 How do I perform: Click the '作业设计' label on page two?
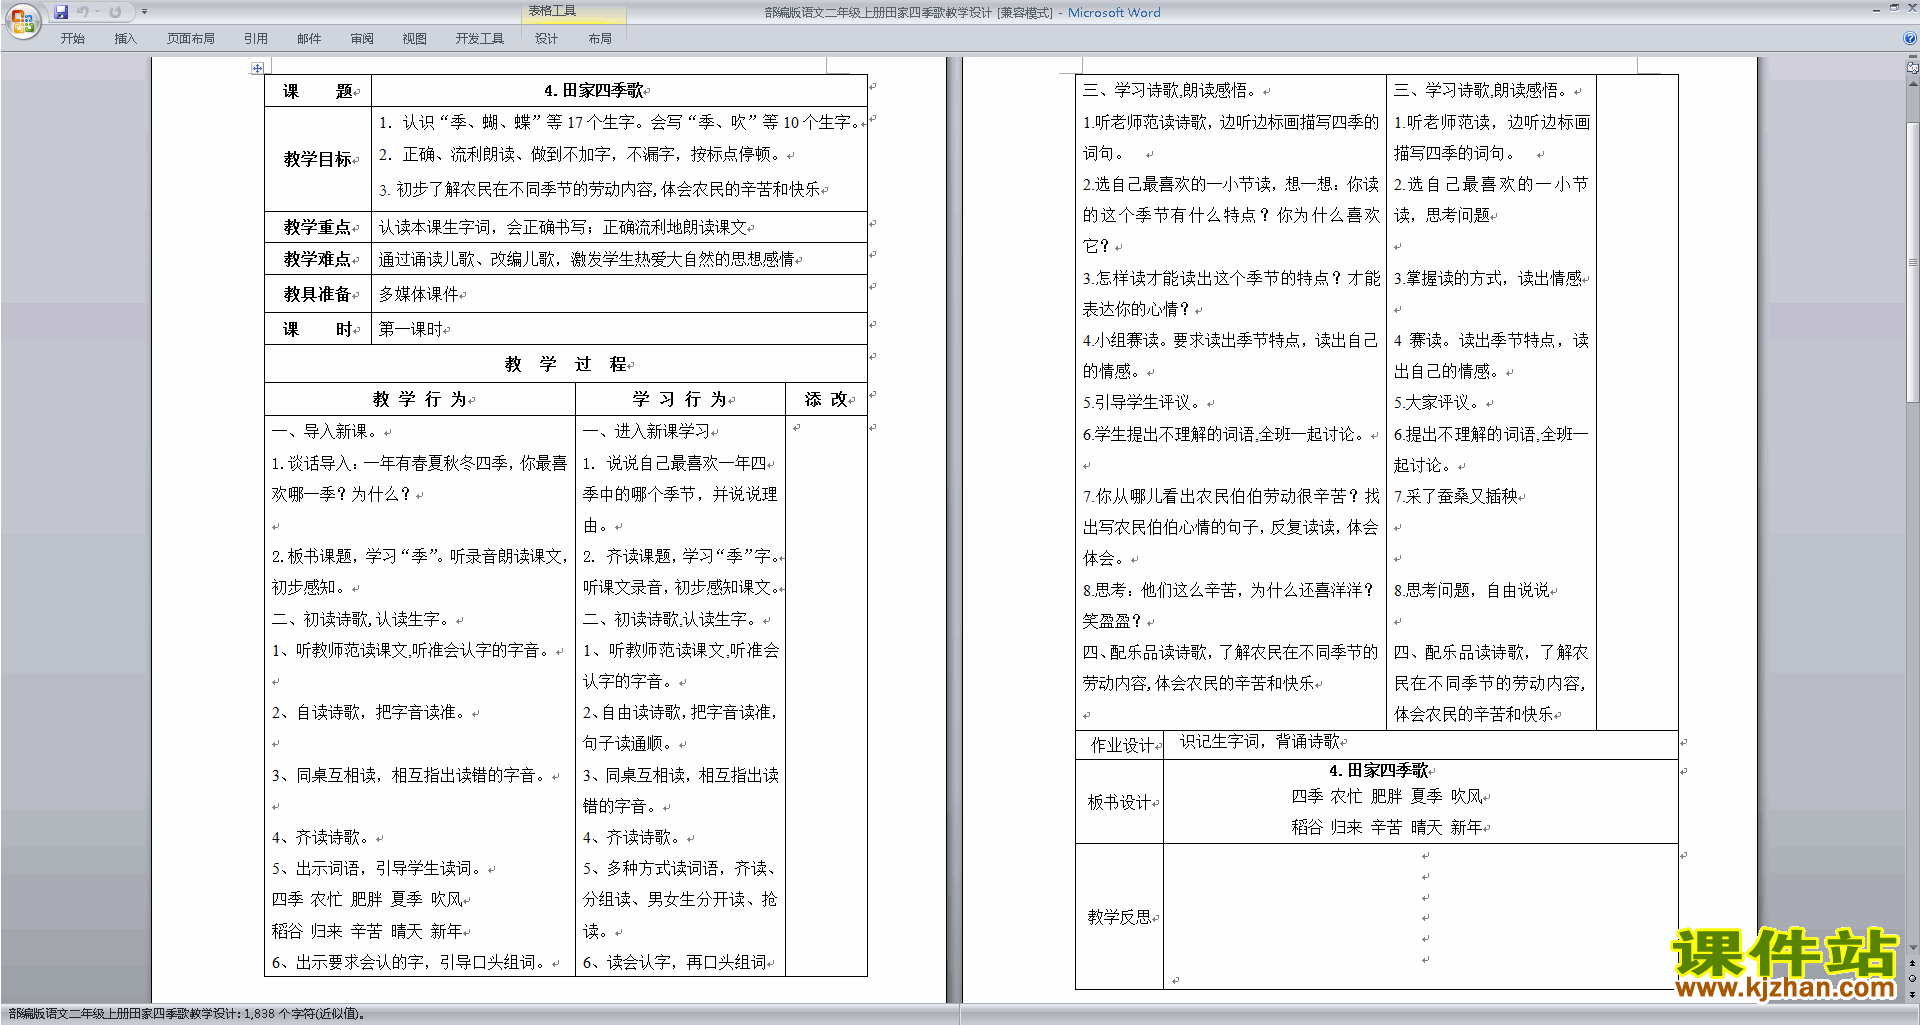[x=1122, y=745]
